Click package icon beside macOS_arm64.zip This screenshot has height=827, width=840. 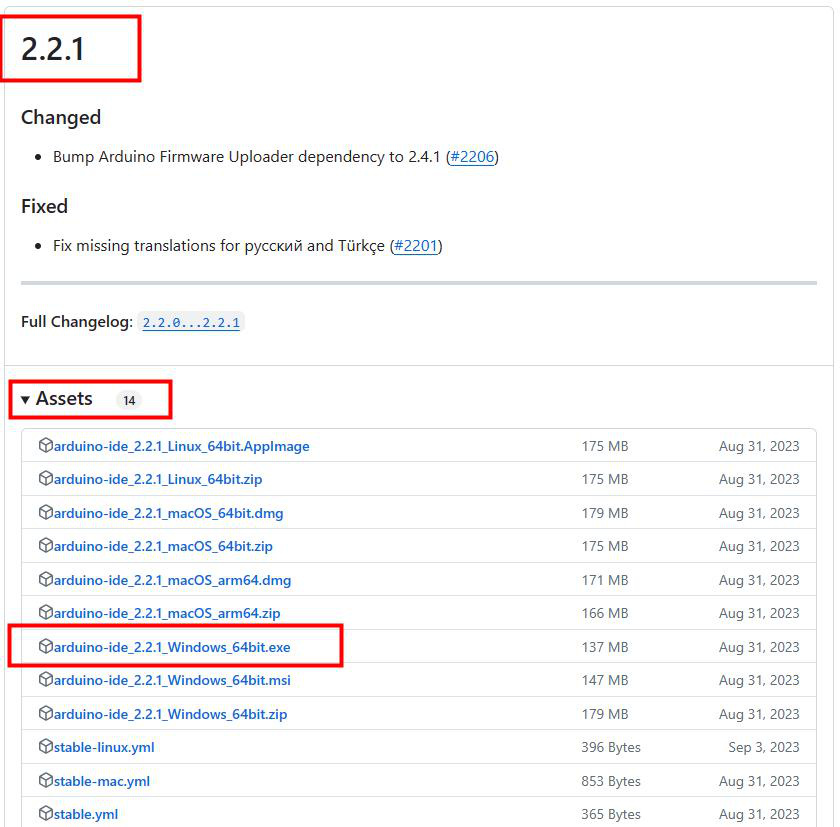(x=46, y=612)
